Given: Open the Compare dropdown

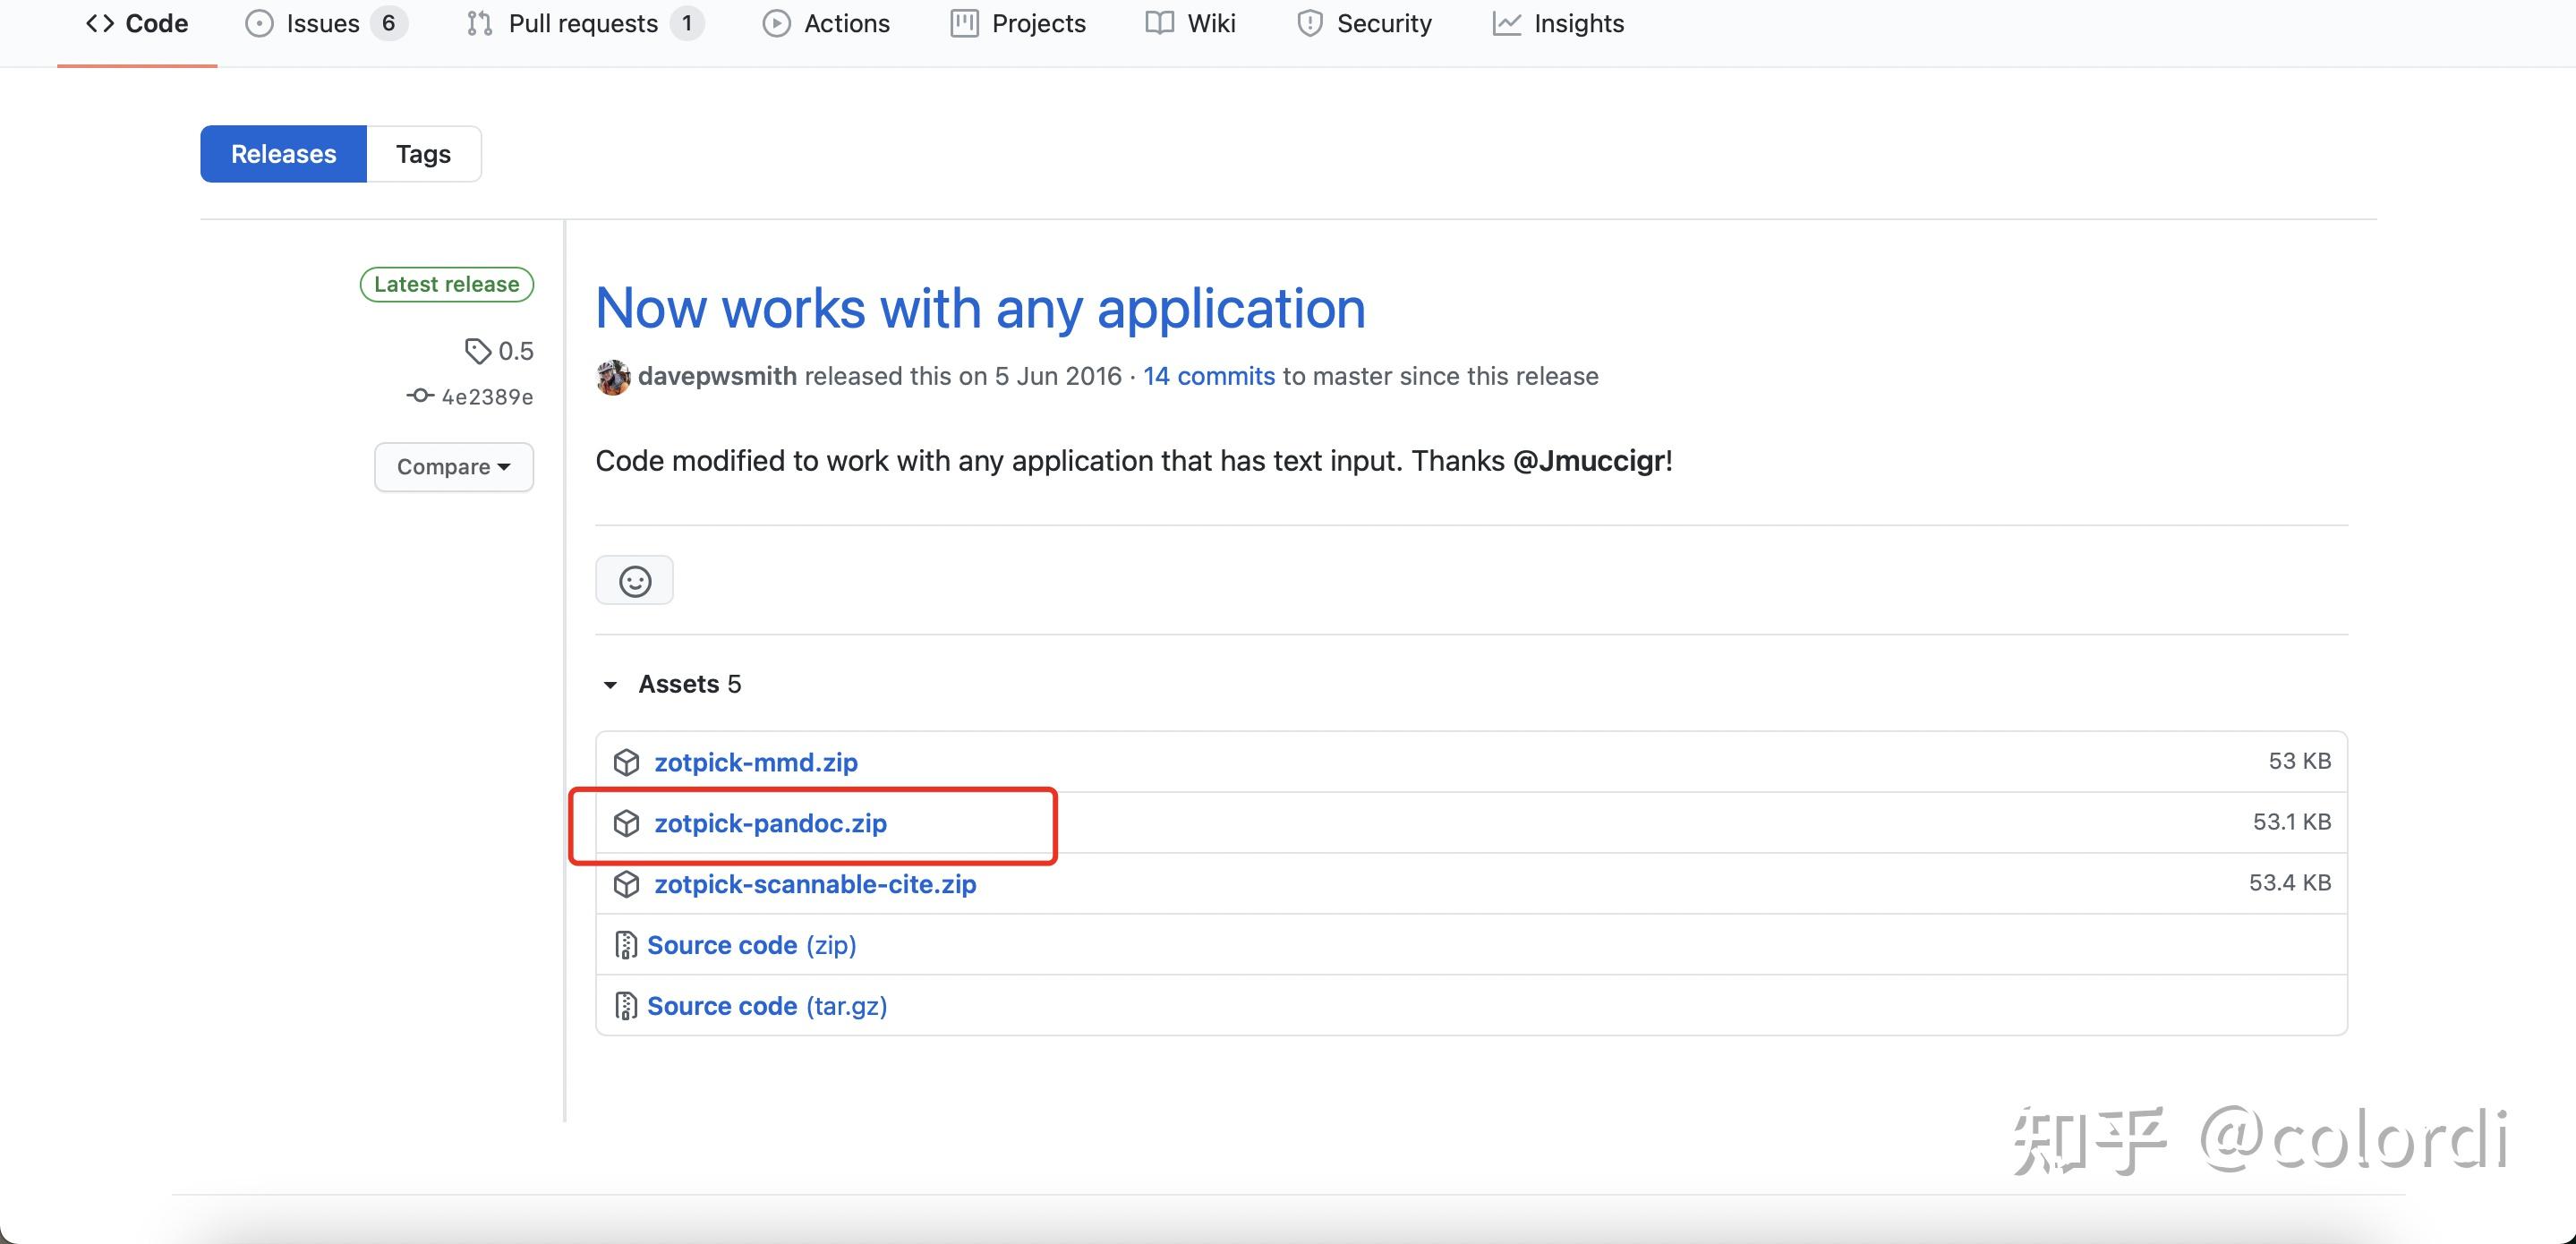Looking at the screenshot, I should [453, 467].
